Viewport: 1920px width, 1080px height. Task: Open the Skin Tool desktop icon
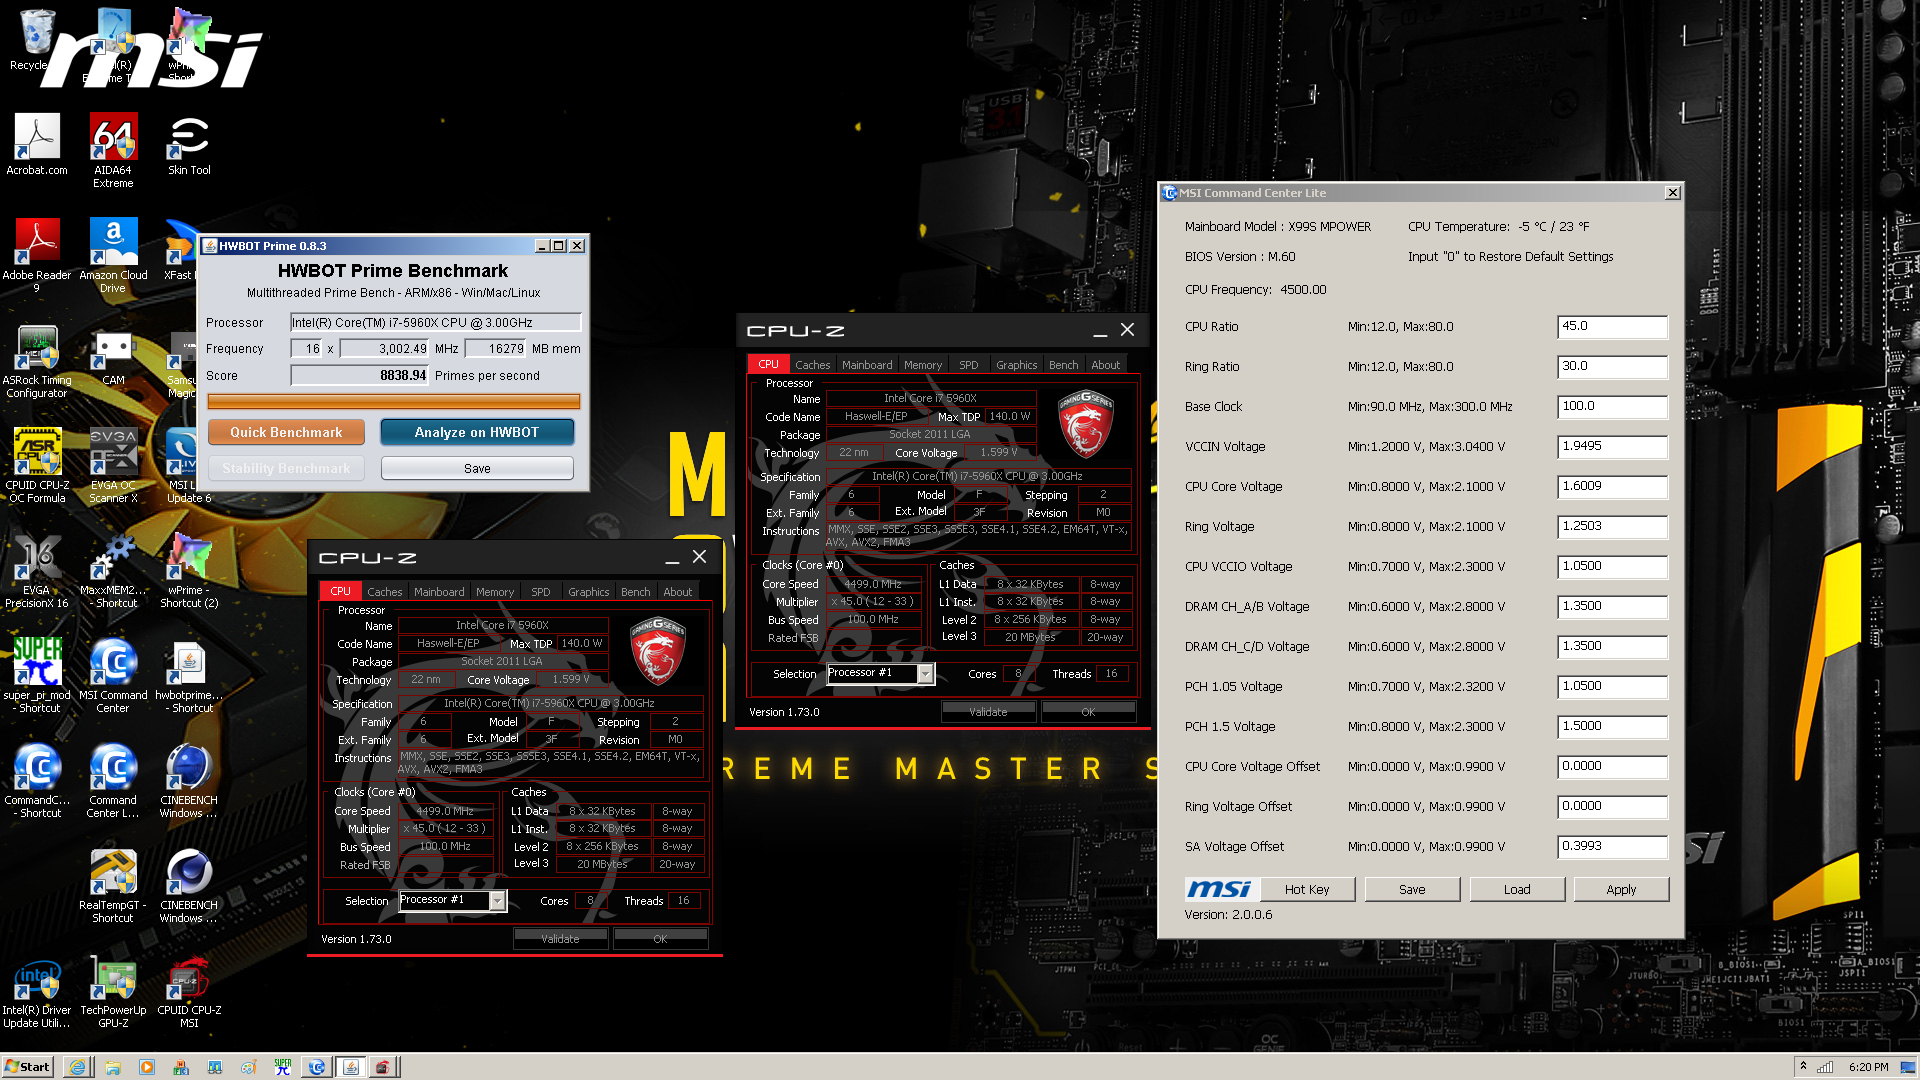click(x=189, y=143)
